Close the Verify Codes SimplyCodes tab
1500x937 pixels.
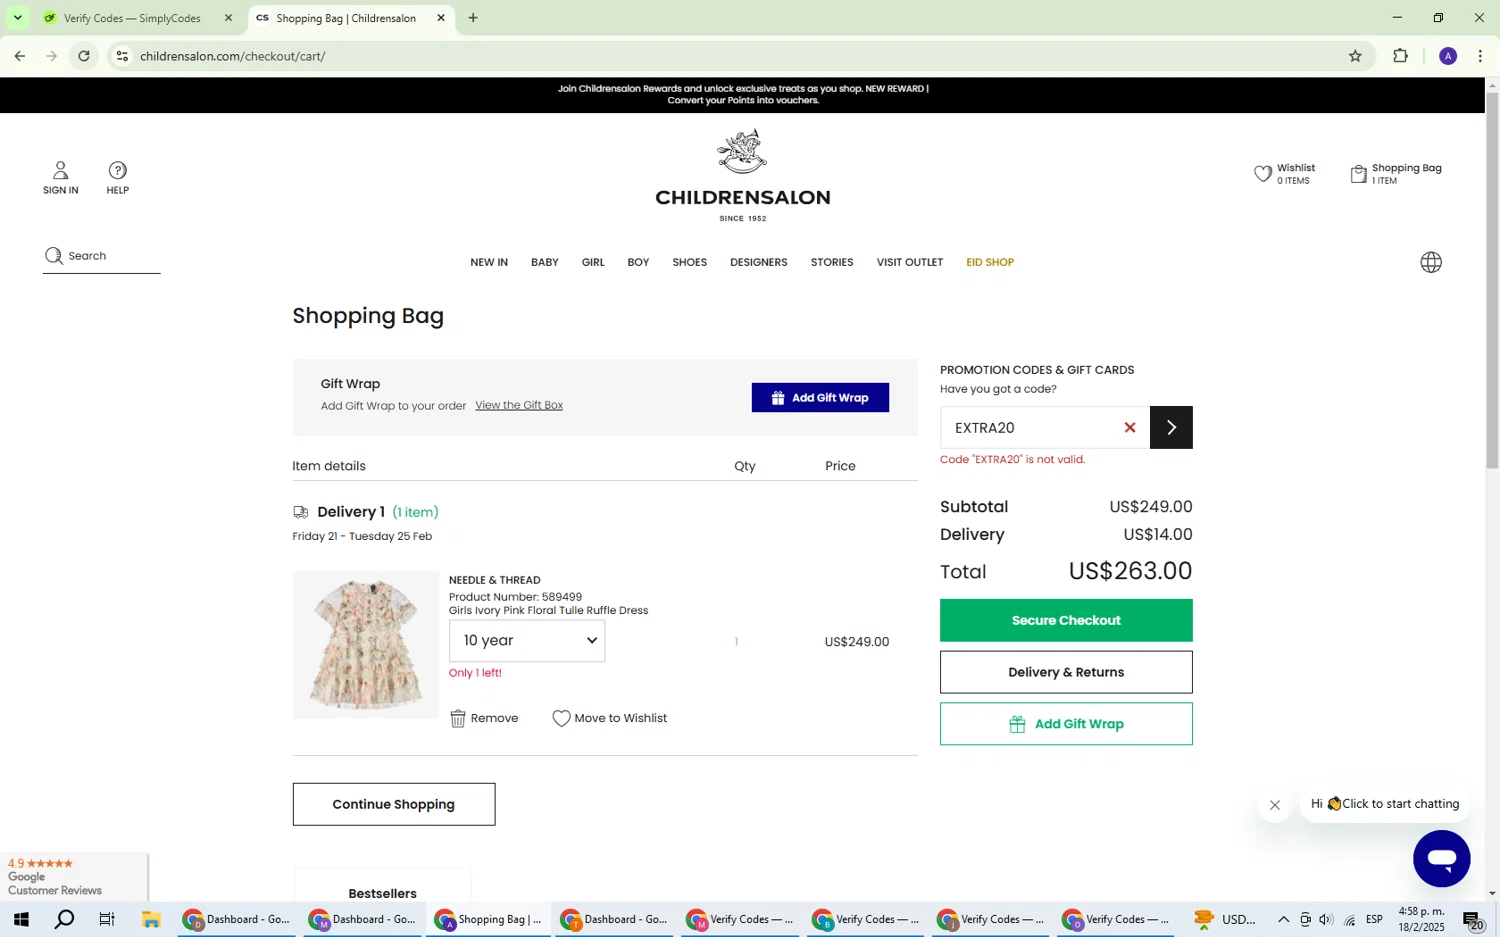(228, 18)
